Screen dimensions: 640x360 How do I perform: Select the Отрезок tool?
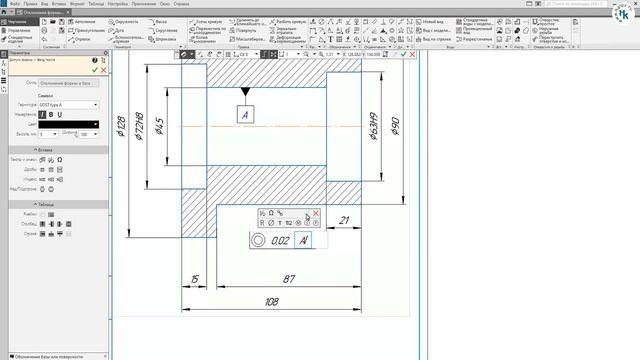[79, 40]
